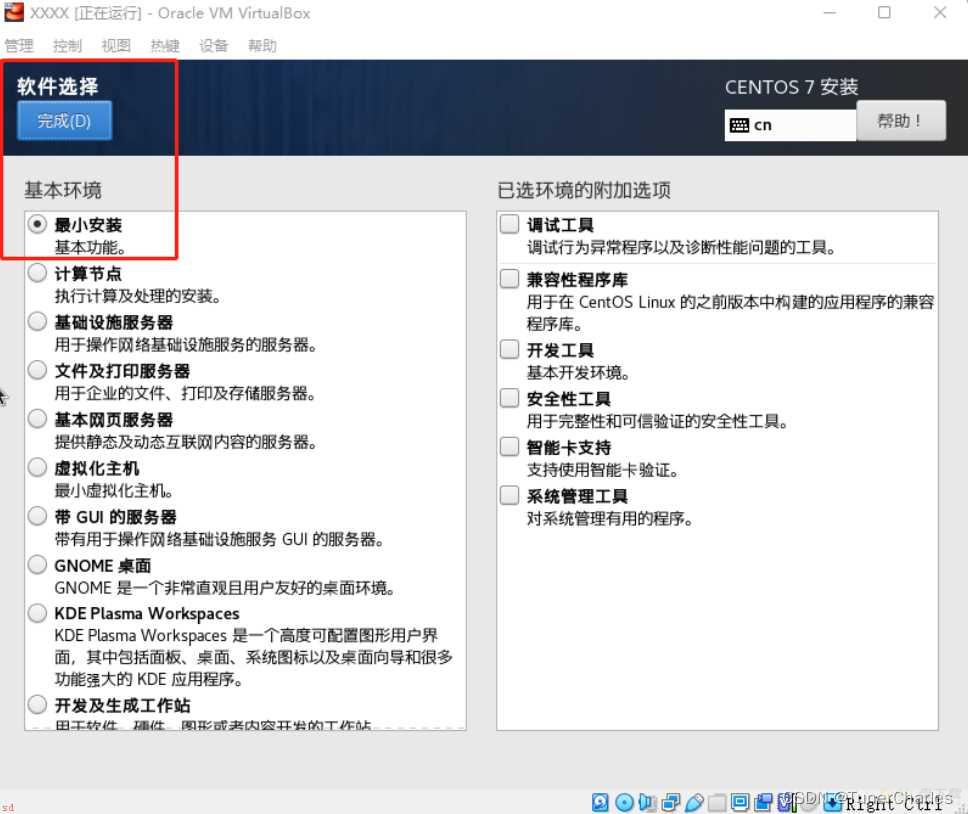Viewport: 968px width, 814px height.
Task: Click the 帮助！ button
Action: 901,121
